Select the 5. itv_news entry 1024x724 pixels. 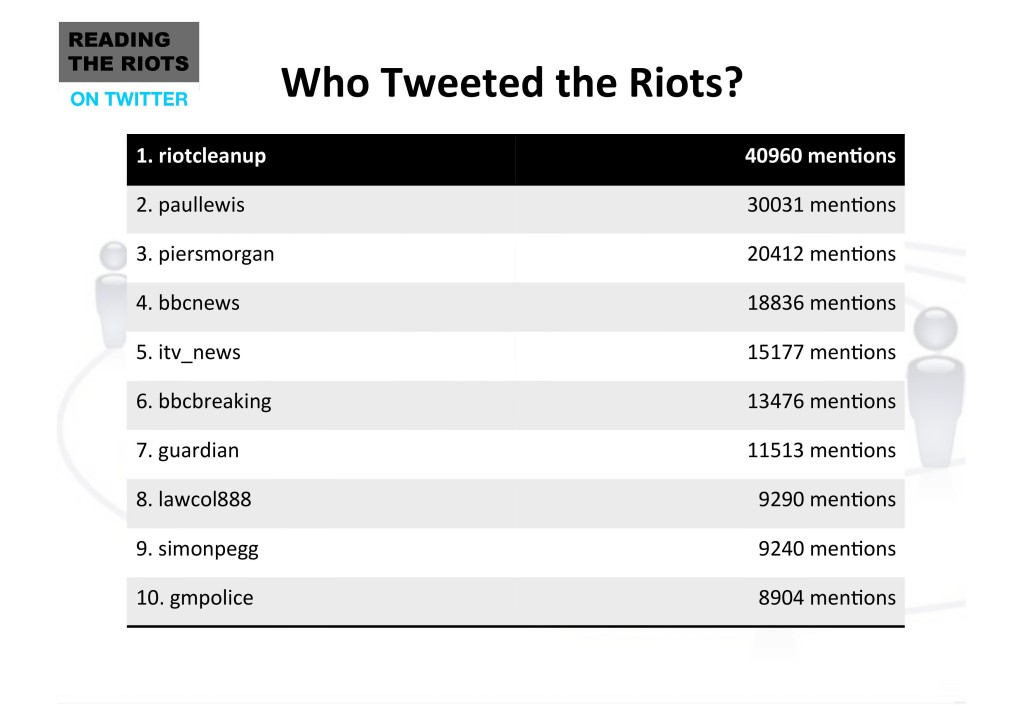[188, 353]
